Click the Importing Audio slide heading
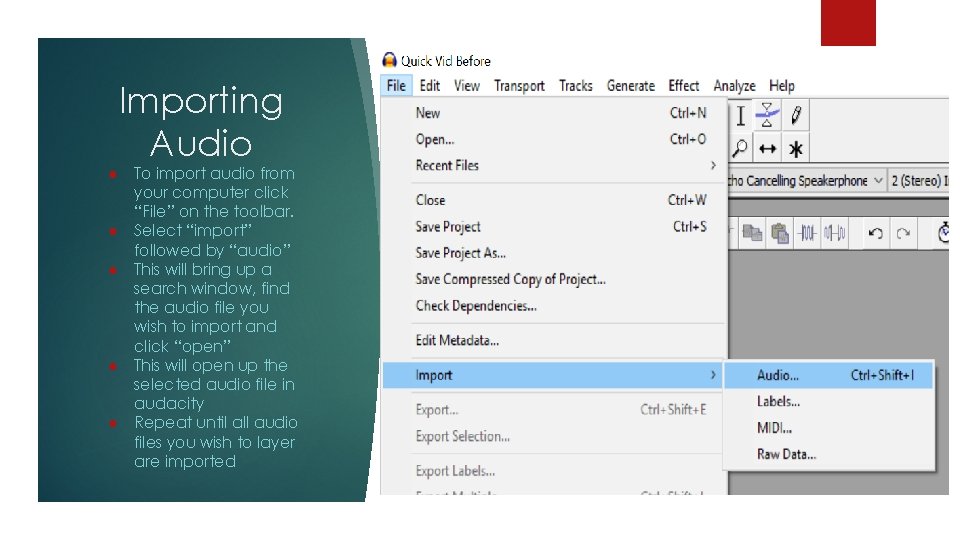The image size is (960, 540). [x=201, y=121]
